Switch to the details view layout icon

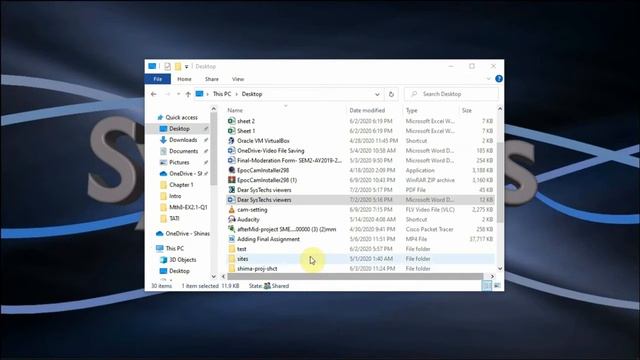487,286
